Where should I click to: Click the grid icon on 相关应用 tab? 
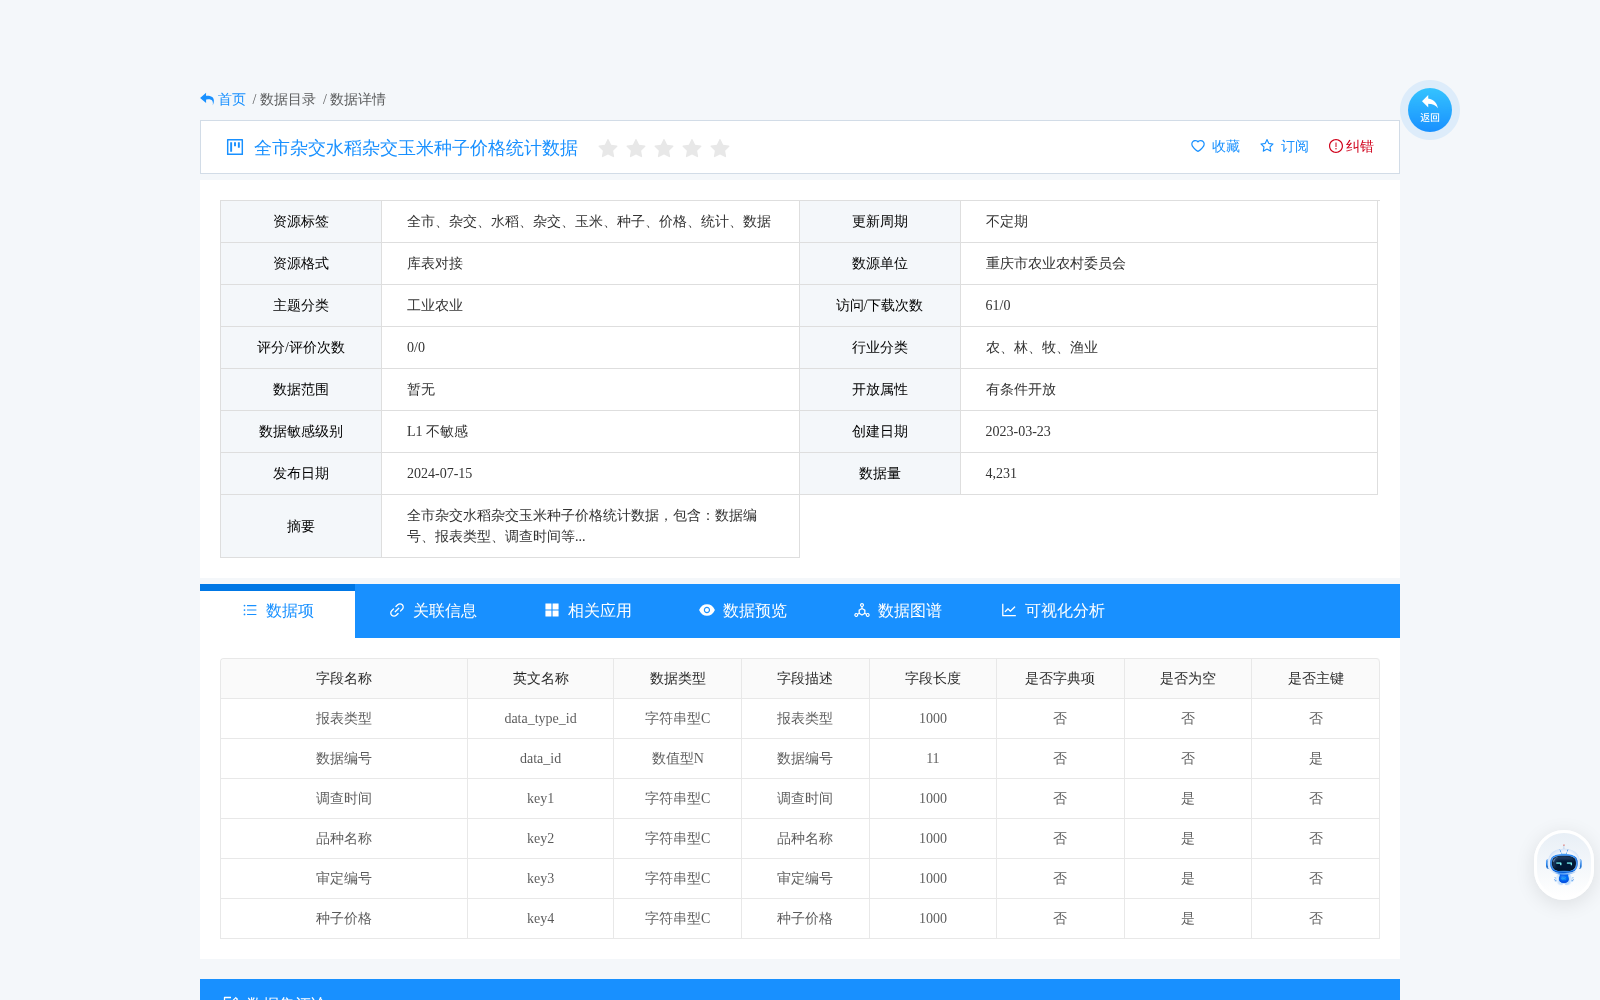tap(552, 610)
